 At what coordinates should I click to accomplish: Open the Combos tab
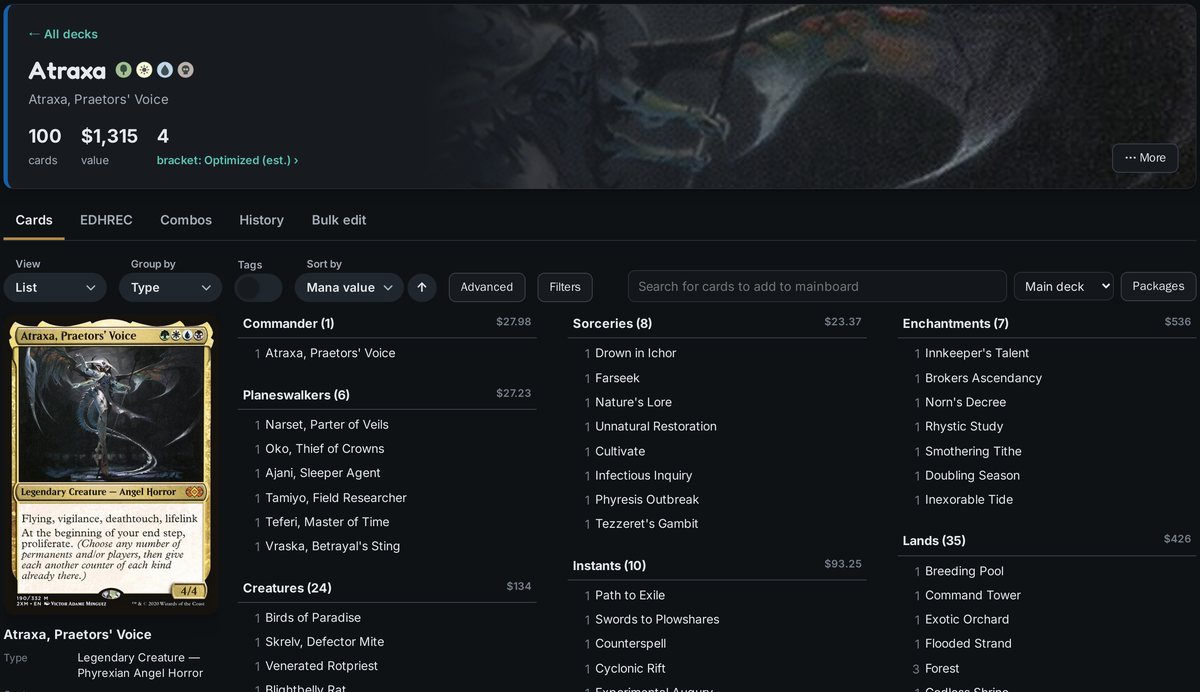pyautogui.click(x=186, y=220)
